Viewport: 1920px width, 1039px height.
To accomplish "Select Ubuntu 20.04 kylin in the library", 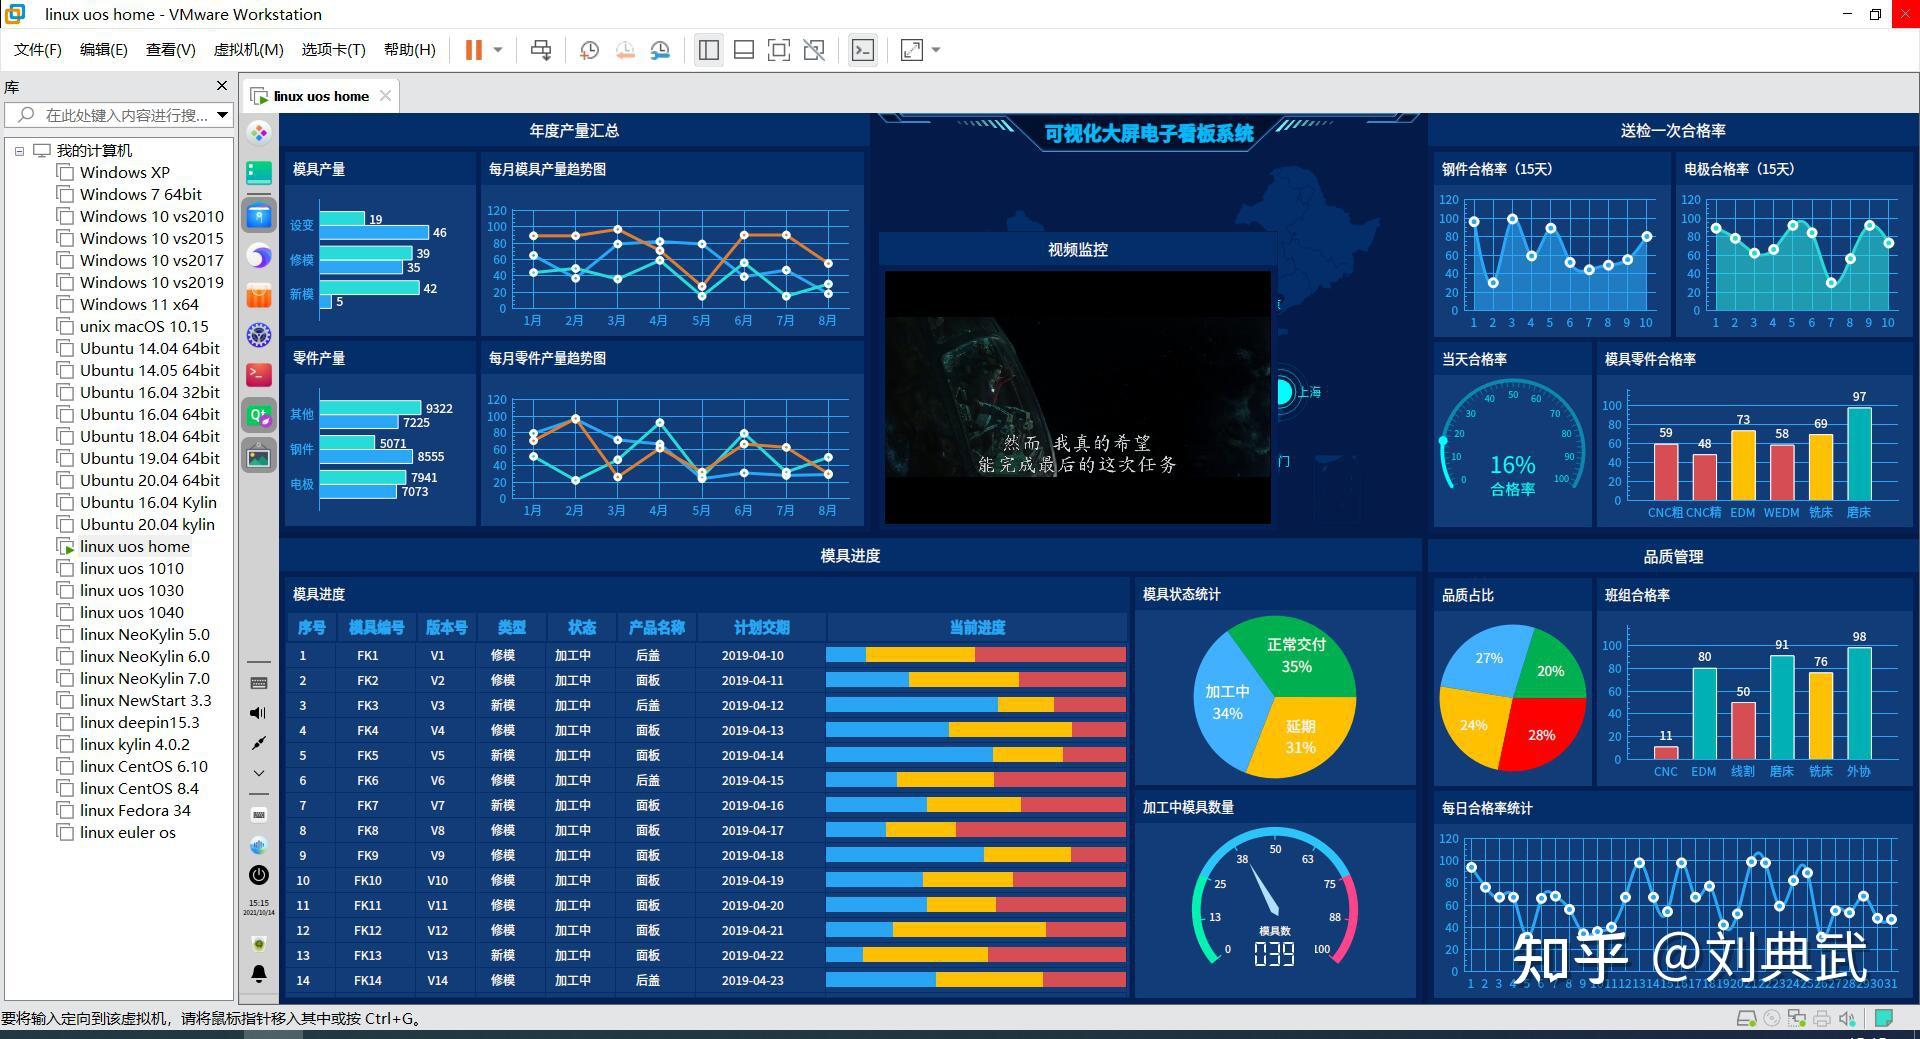I will [147, 524].
